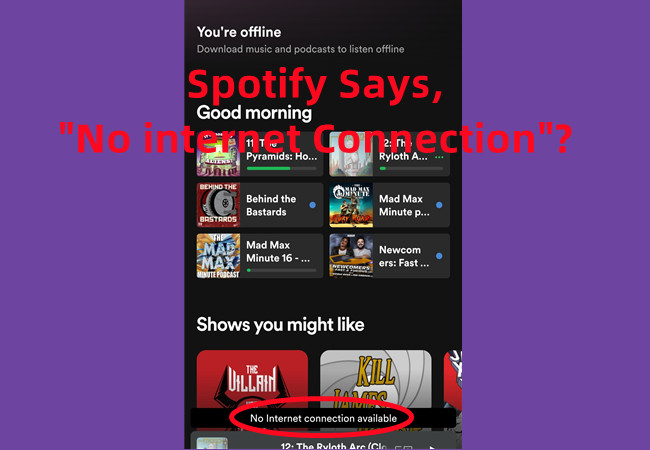The height and width of the screenshot is (450, 650).
Task: Click the Mad Max Minute 16 progress bar
Action: click(281, 270)
